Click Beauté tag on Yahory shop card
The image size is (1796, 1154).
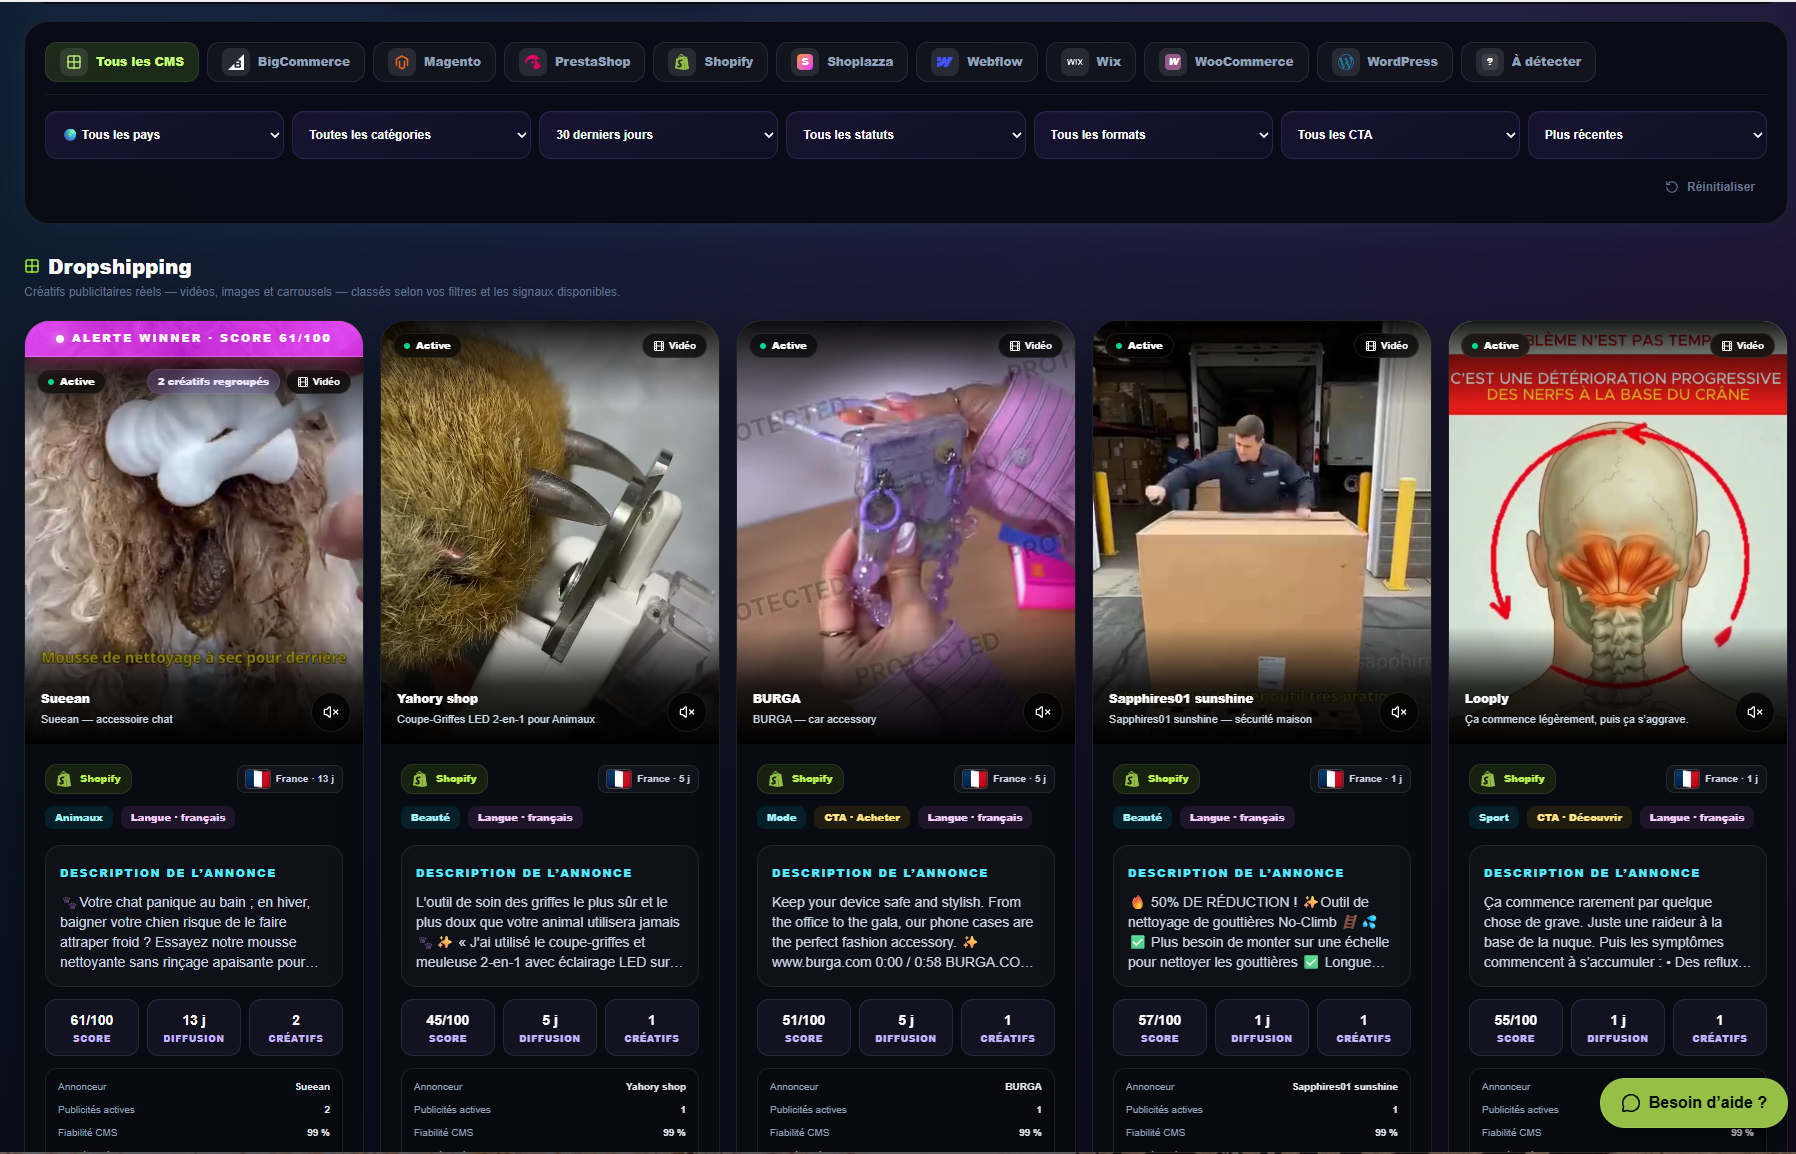click(430, 818)
